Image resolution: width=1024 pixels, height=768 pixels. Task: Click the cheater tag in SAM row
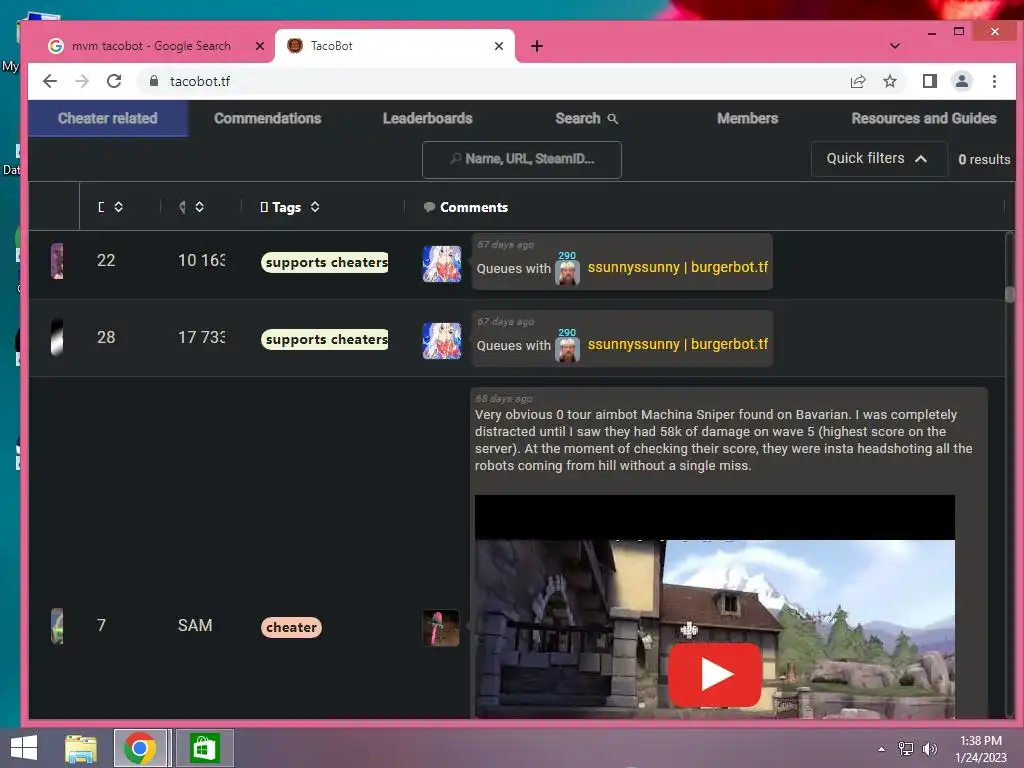click(291, 628)
